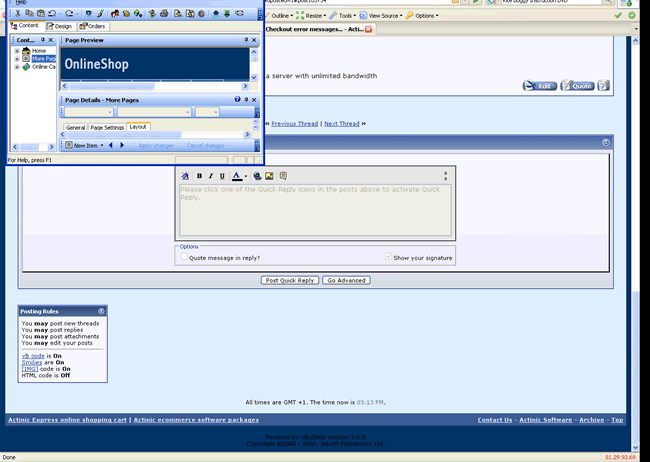Click inside the Quick Reply message box
The width and height of the screenshot is (650, 462).
[x=314, y=210]
